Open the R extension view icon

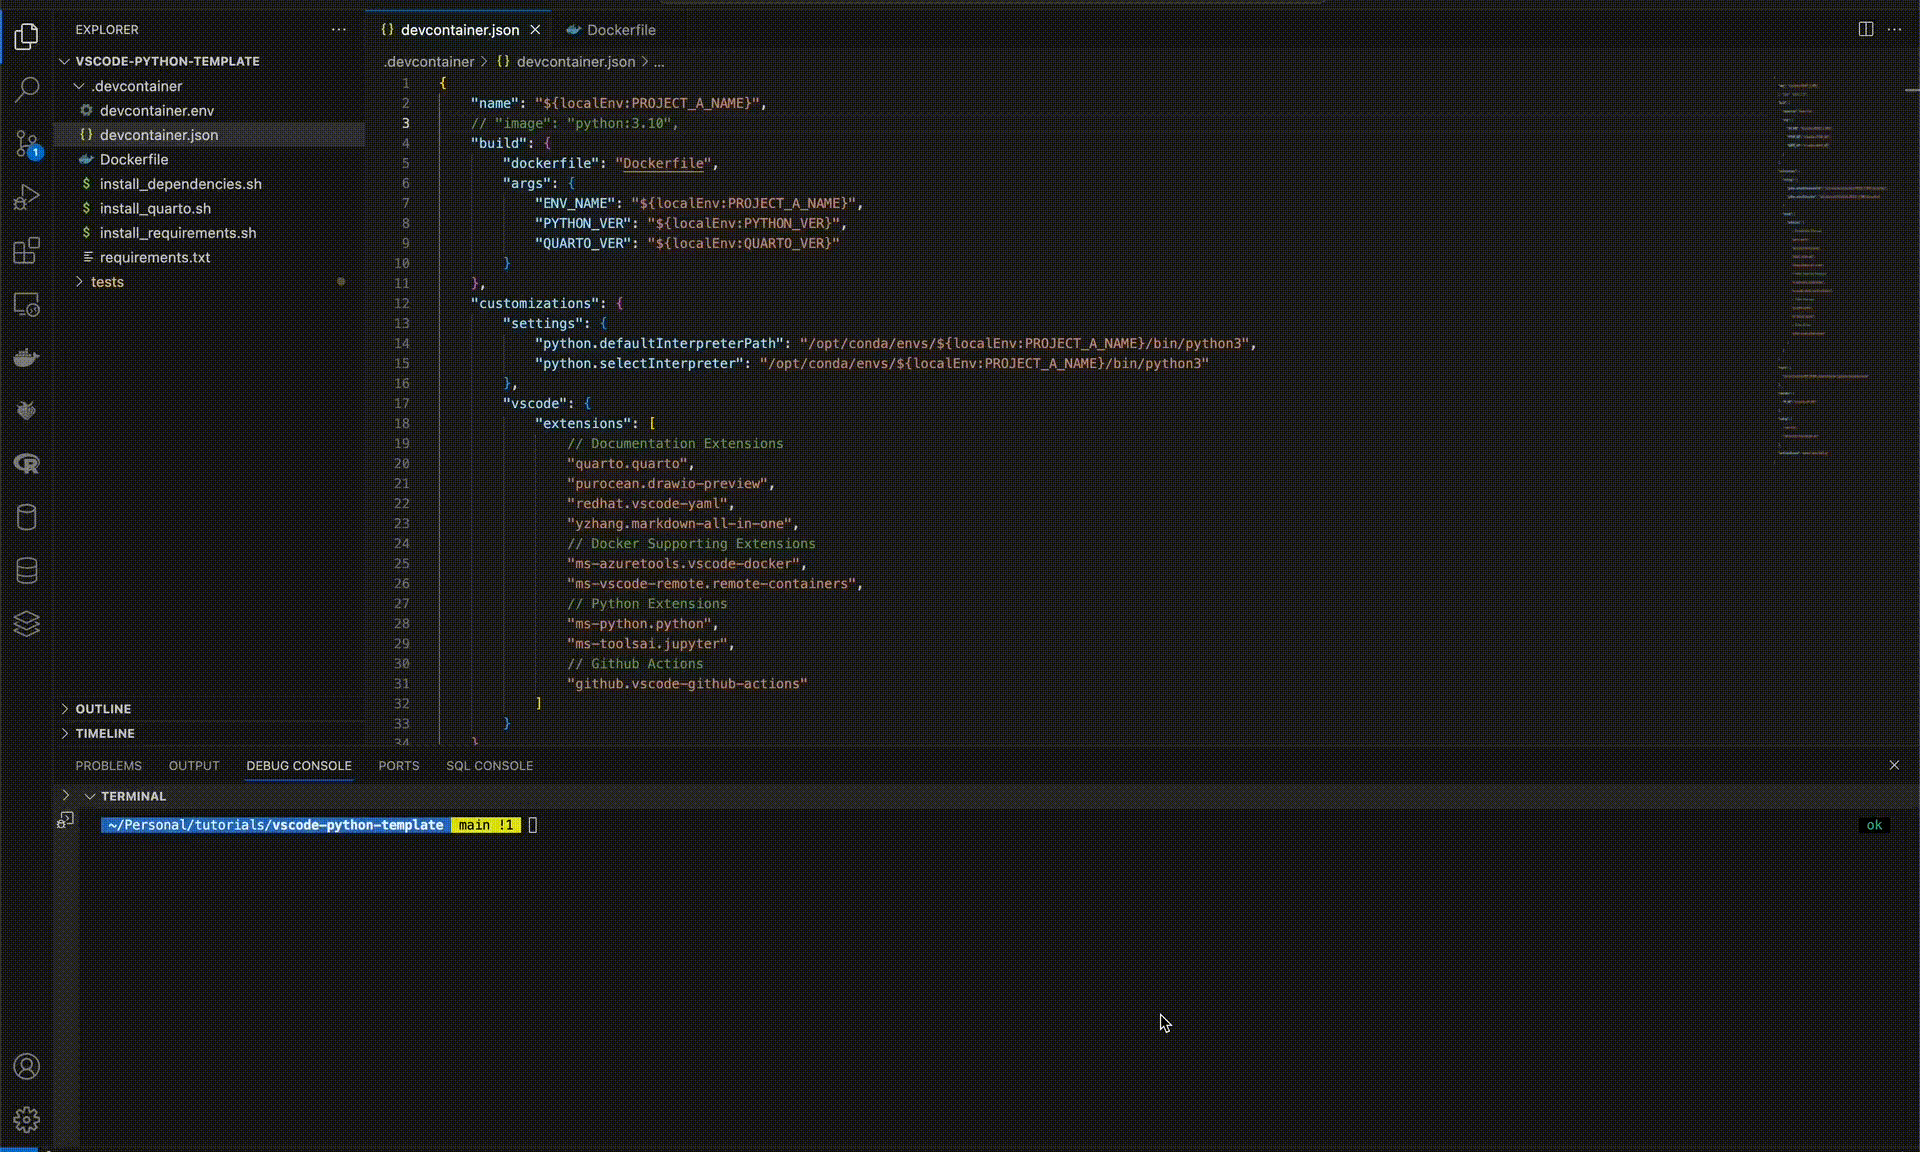27,464
